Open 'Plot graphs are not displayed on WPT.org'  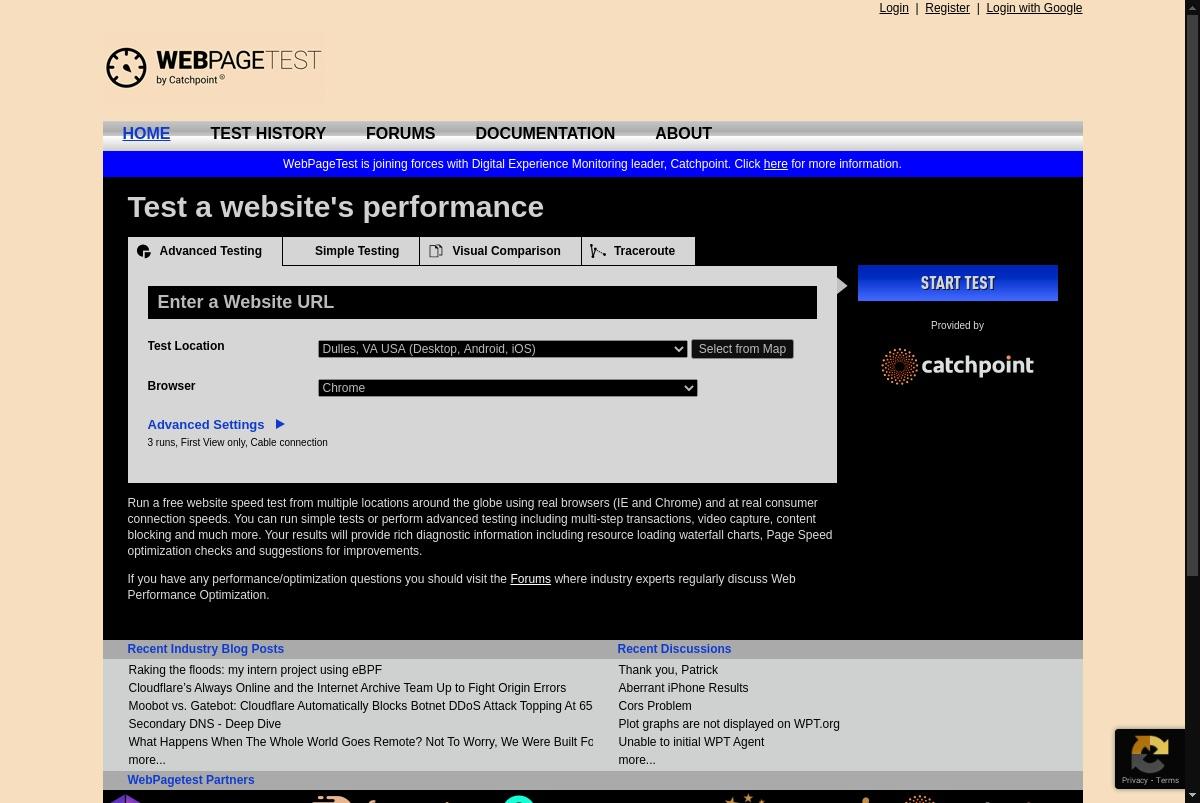coord(729,724)
